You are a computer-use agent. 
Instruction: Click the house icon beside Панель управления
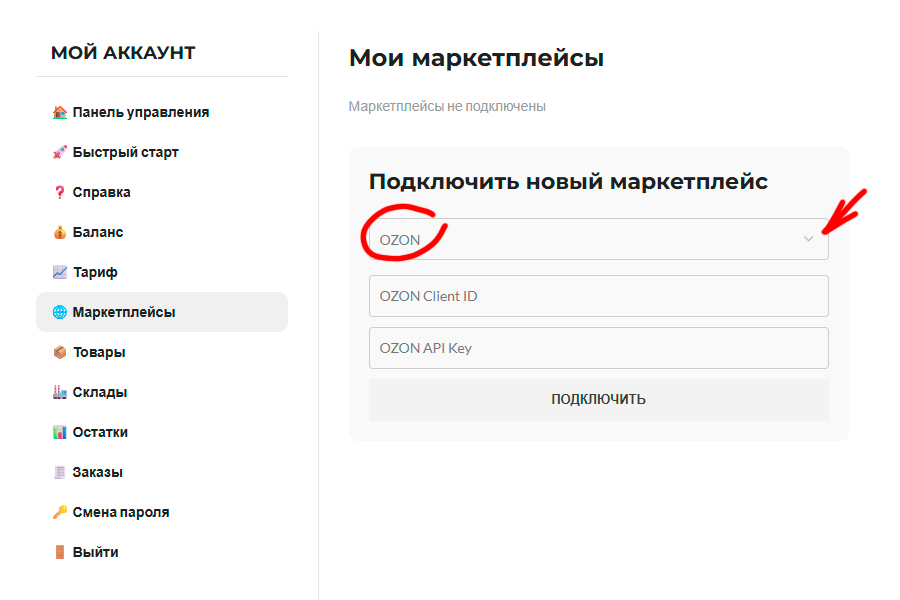(60, 112)
